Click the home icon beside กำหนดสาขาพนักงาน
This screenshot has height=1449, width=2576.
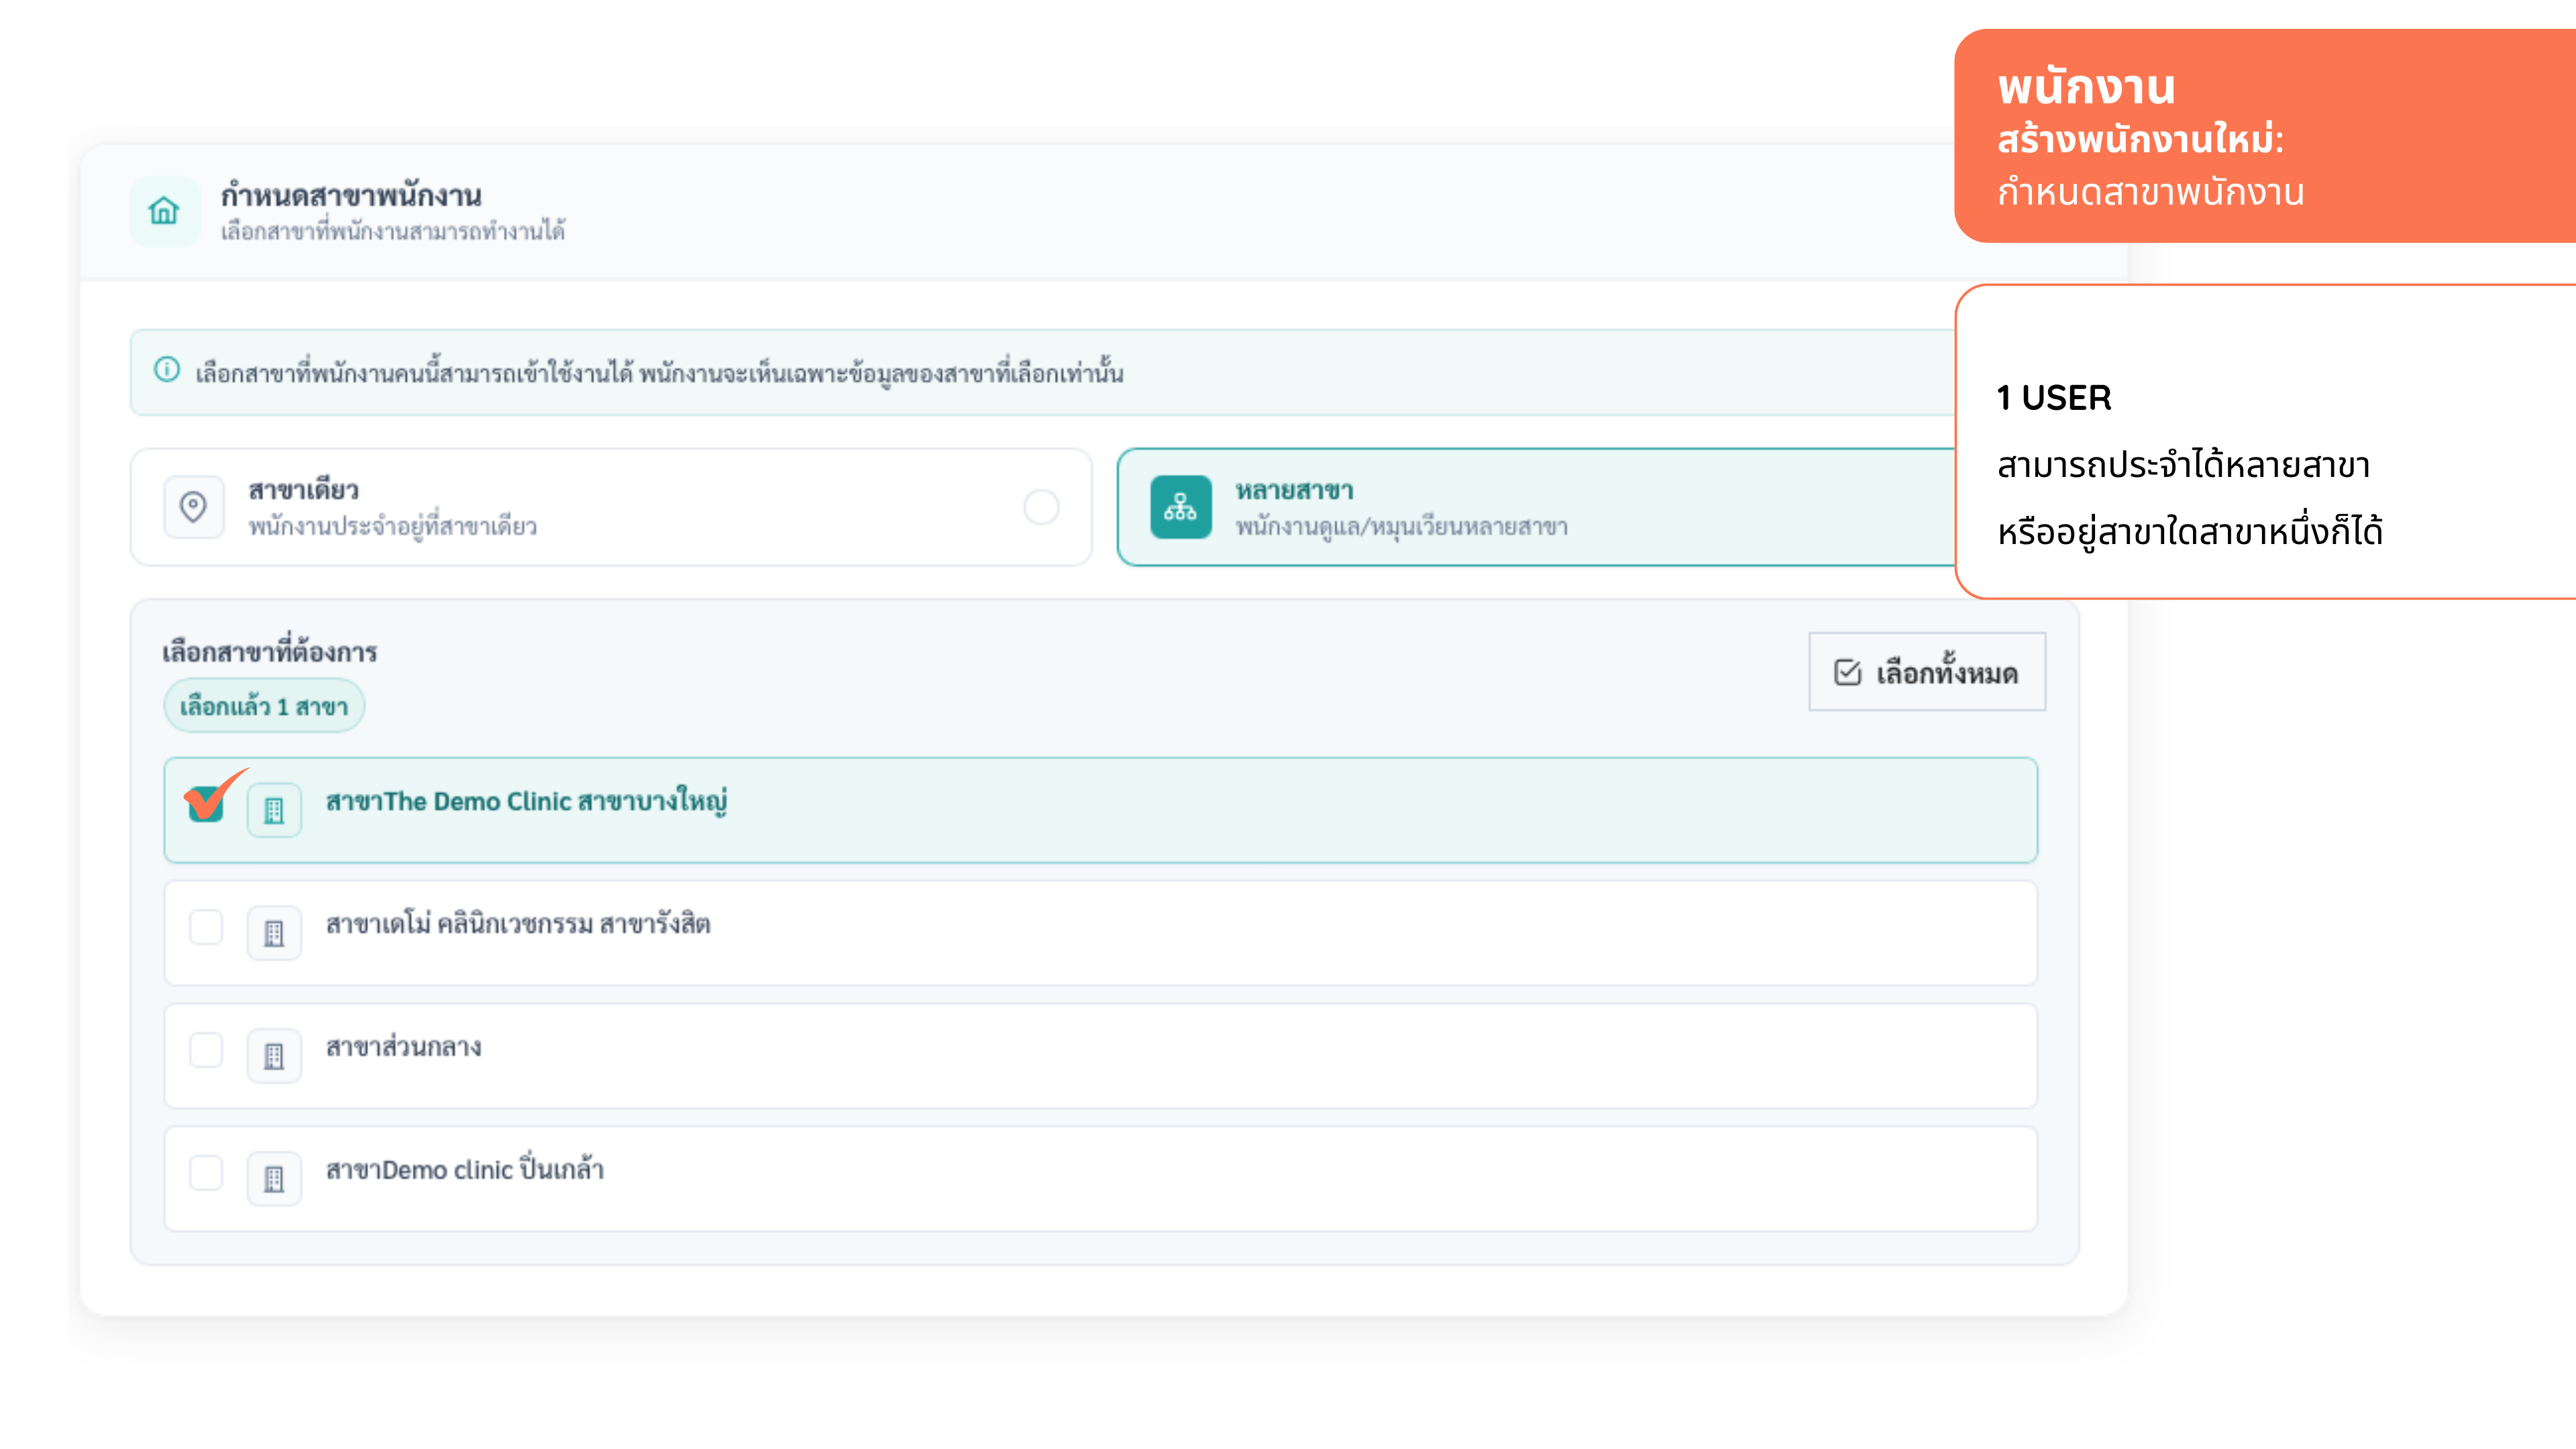click(x=165, y=211)
